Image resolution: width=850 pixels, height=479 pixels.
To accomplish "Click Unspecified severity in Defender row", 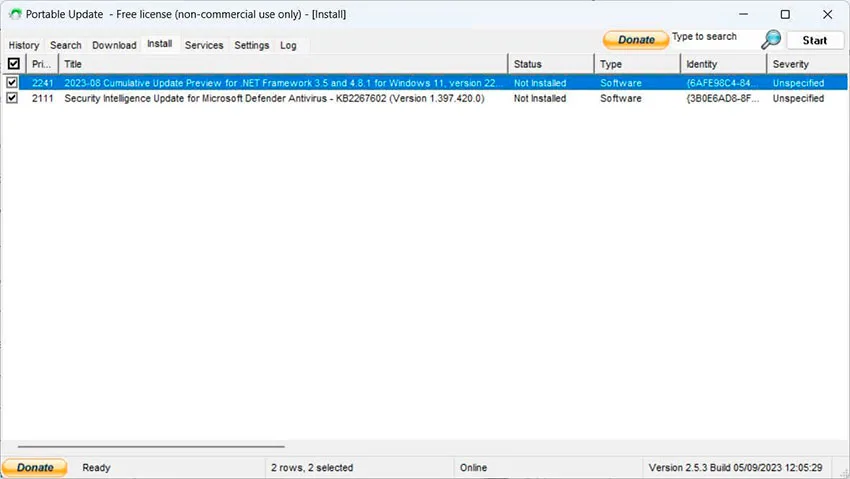I will 798,99.
